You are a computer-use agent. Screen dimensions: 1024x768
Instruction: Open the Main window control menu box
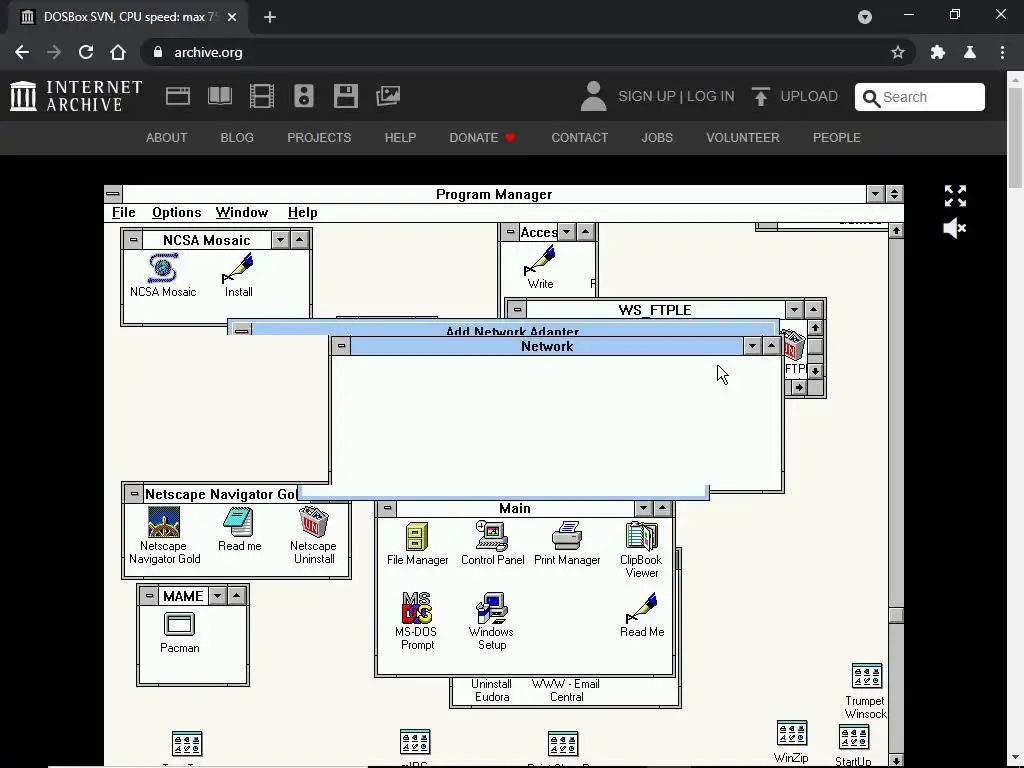pyautogui.click(x=387, y=508)
